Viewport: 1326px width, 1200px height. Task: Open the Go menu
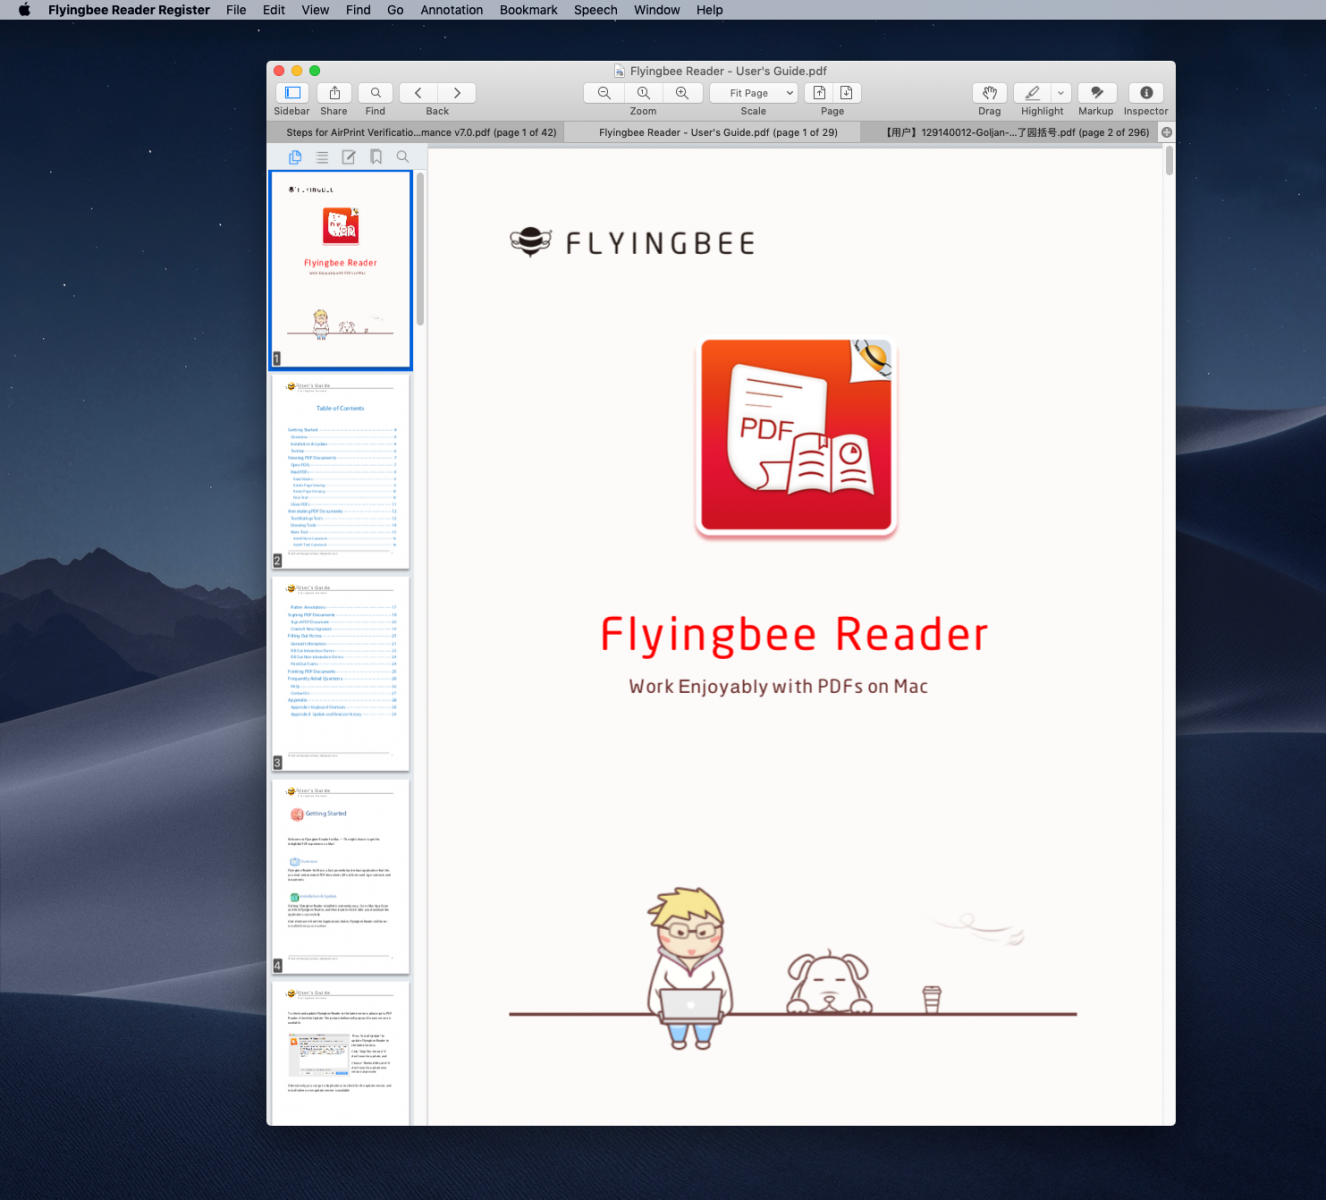pyautogui.click(x=395, y=10)
